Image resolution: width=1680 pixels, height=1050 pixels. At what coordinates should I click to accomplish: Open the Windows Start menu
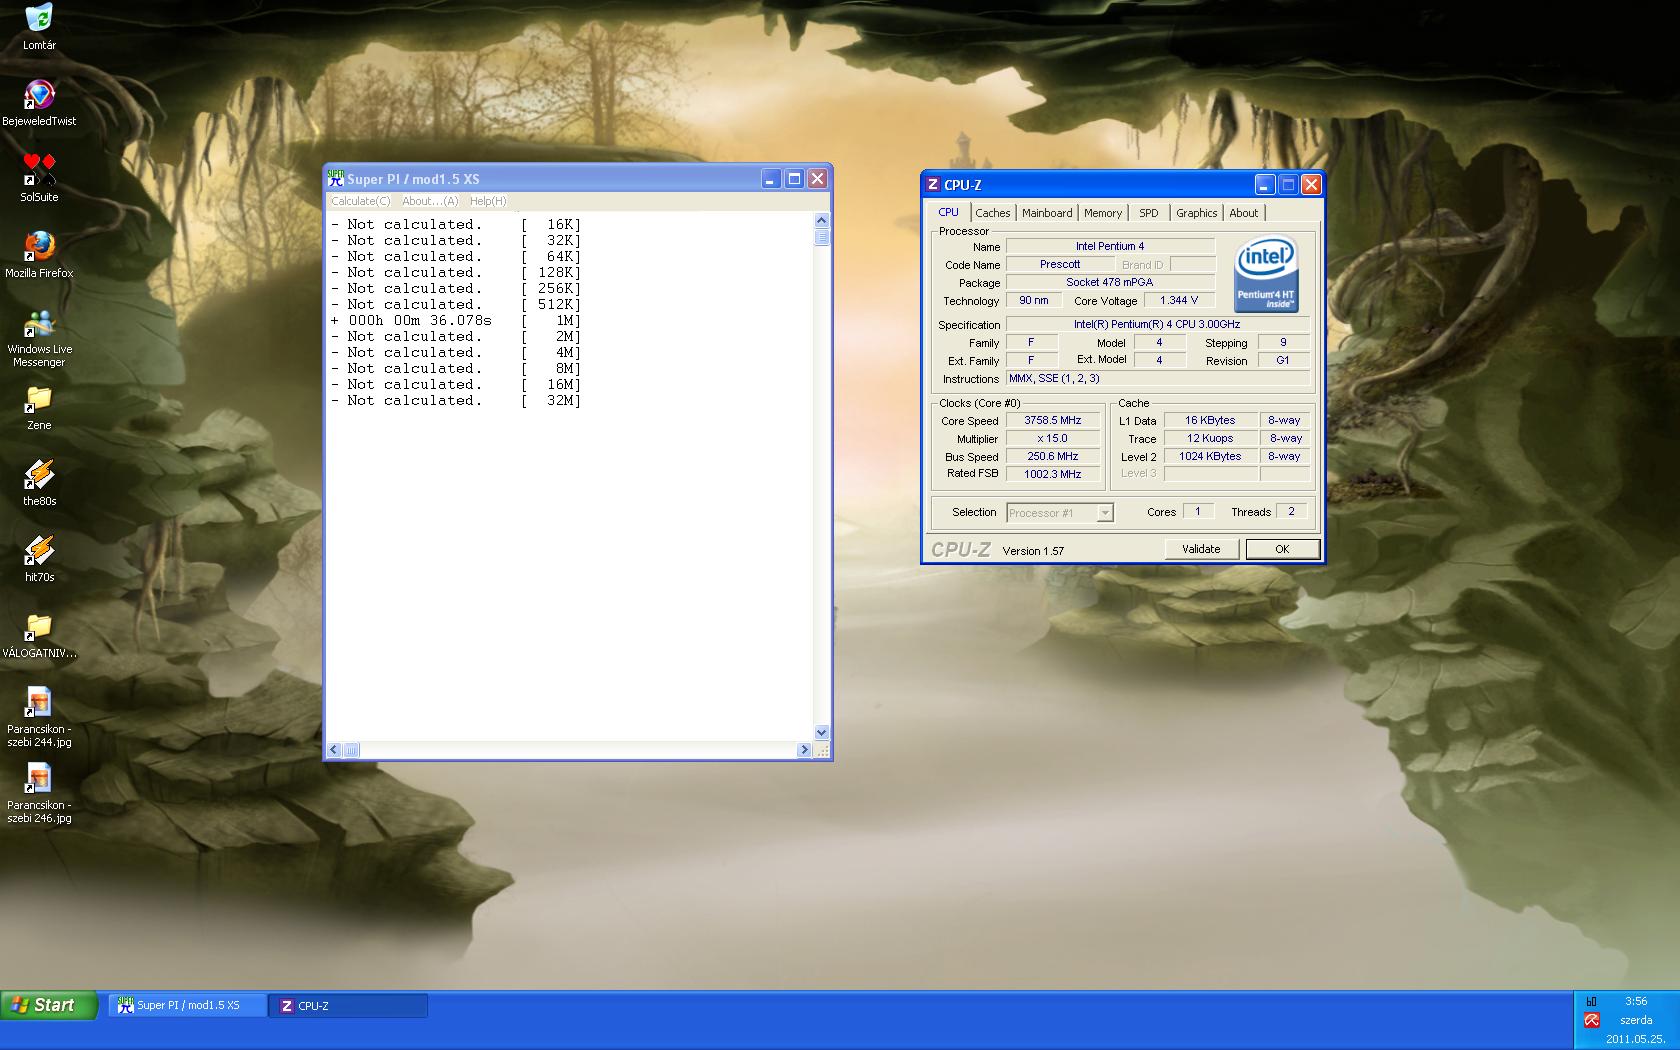point(48,1005)
